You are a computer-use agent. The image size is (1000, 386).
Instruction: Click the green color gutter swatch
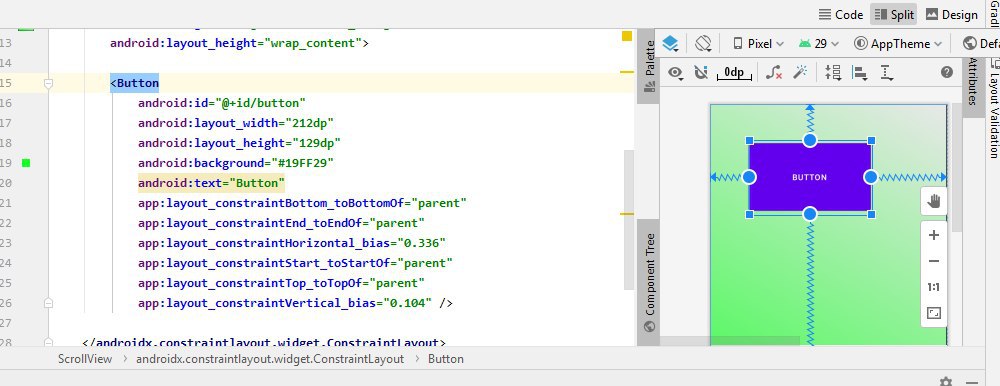[x=26, y=163]
